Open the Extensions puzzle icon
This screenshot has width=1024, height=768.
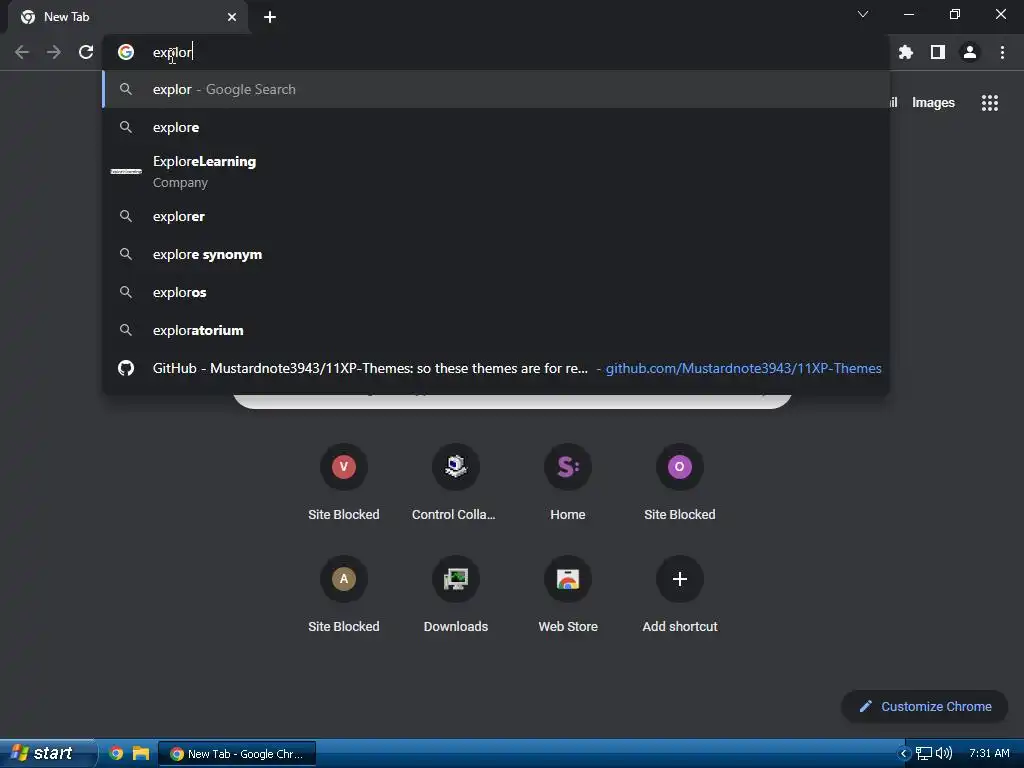(906, 52)
